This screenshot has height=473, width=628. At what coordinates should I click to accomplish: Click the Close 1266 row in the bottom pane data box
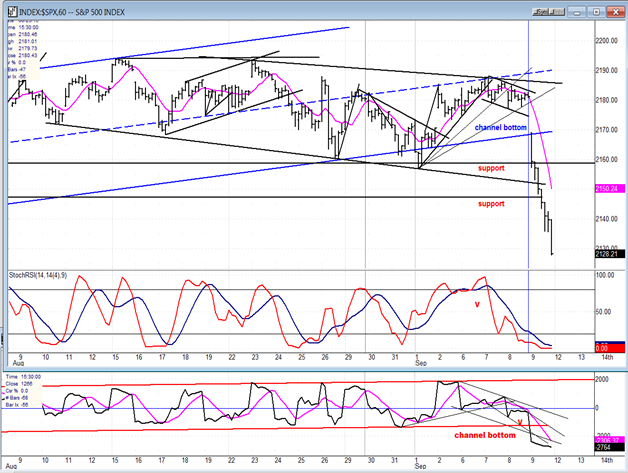click(x=21, y=384)
